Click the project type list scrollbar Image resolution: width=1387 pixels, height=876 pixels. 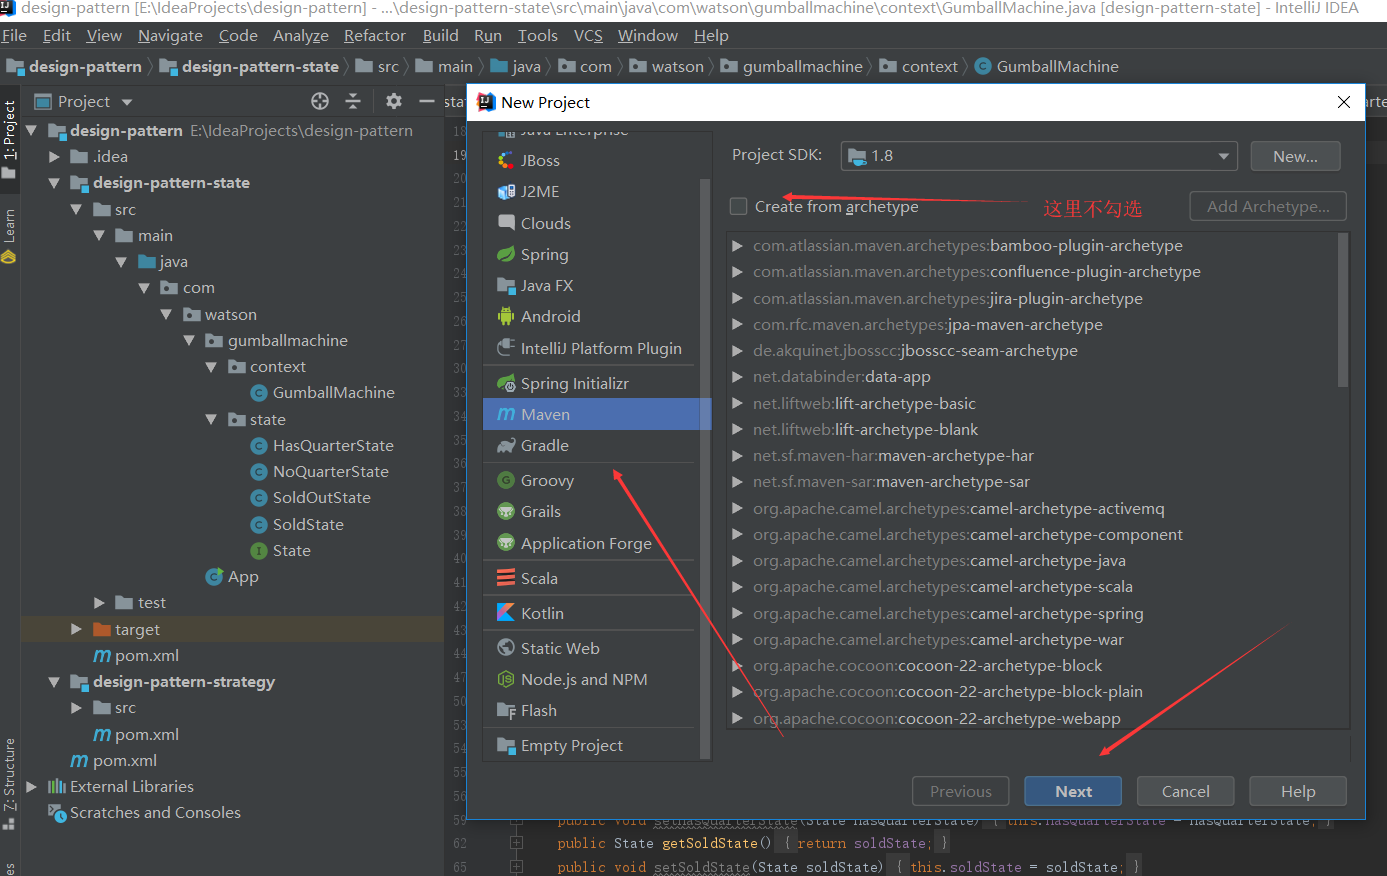click(x=705, y=468)
